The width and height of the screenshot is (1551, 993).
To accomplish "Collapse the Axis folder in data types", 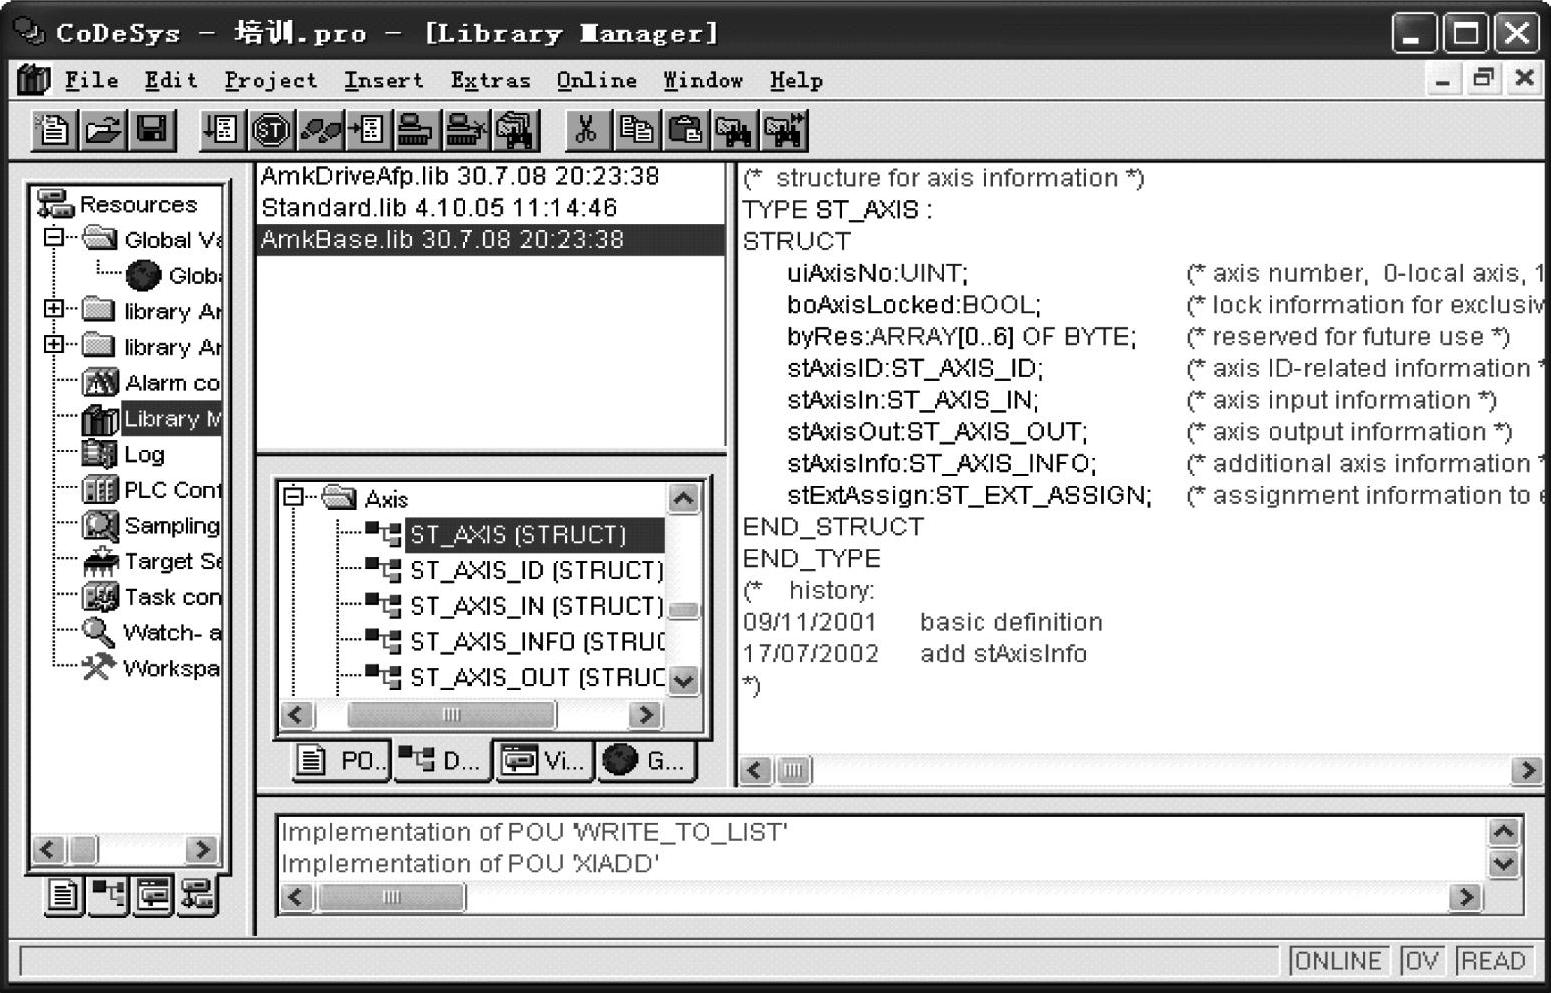I will click(293, 496).
